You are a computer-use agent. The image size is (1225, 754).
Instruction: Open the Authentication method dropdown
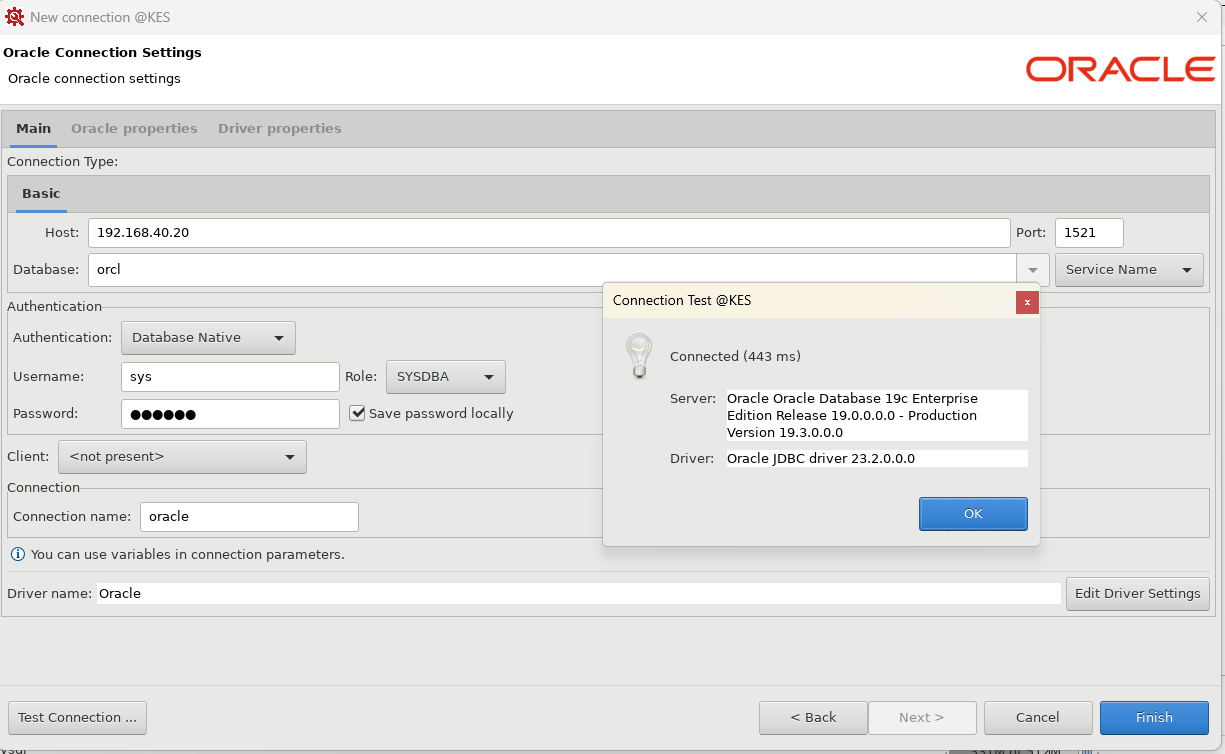tap(208, 338)
